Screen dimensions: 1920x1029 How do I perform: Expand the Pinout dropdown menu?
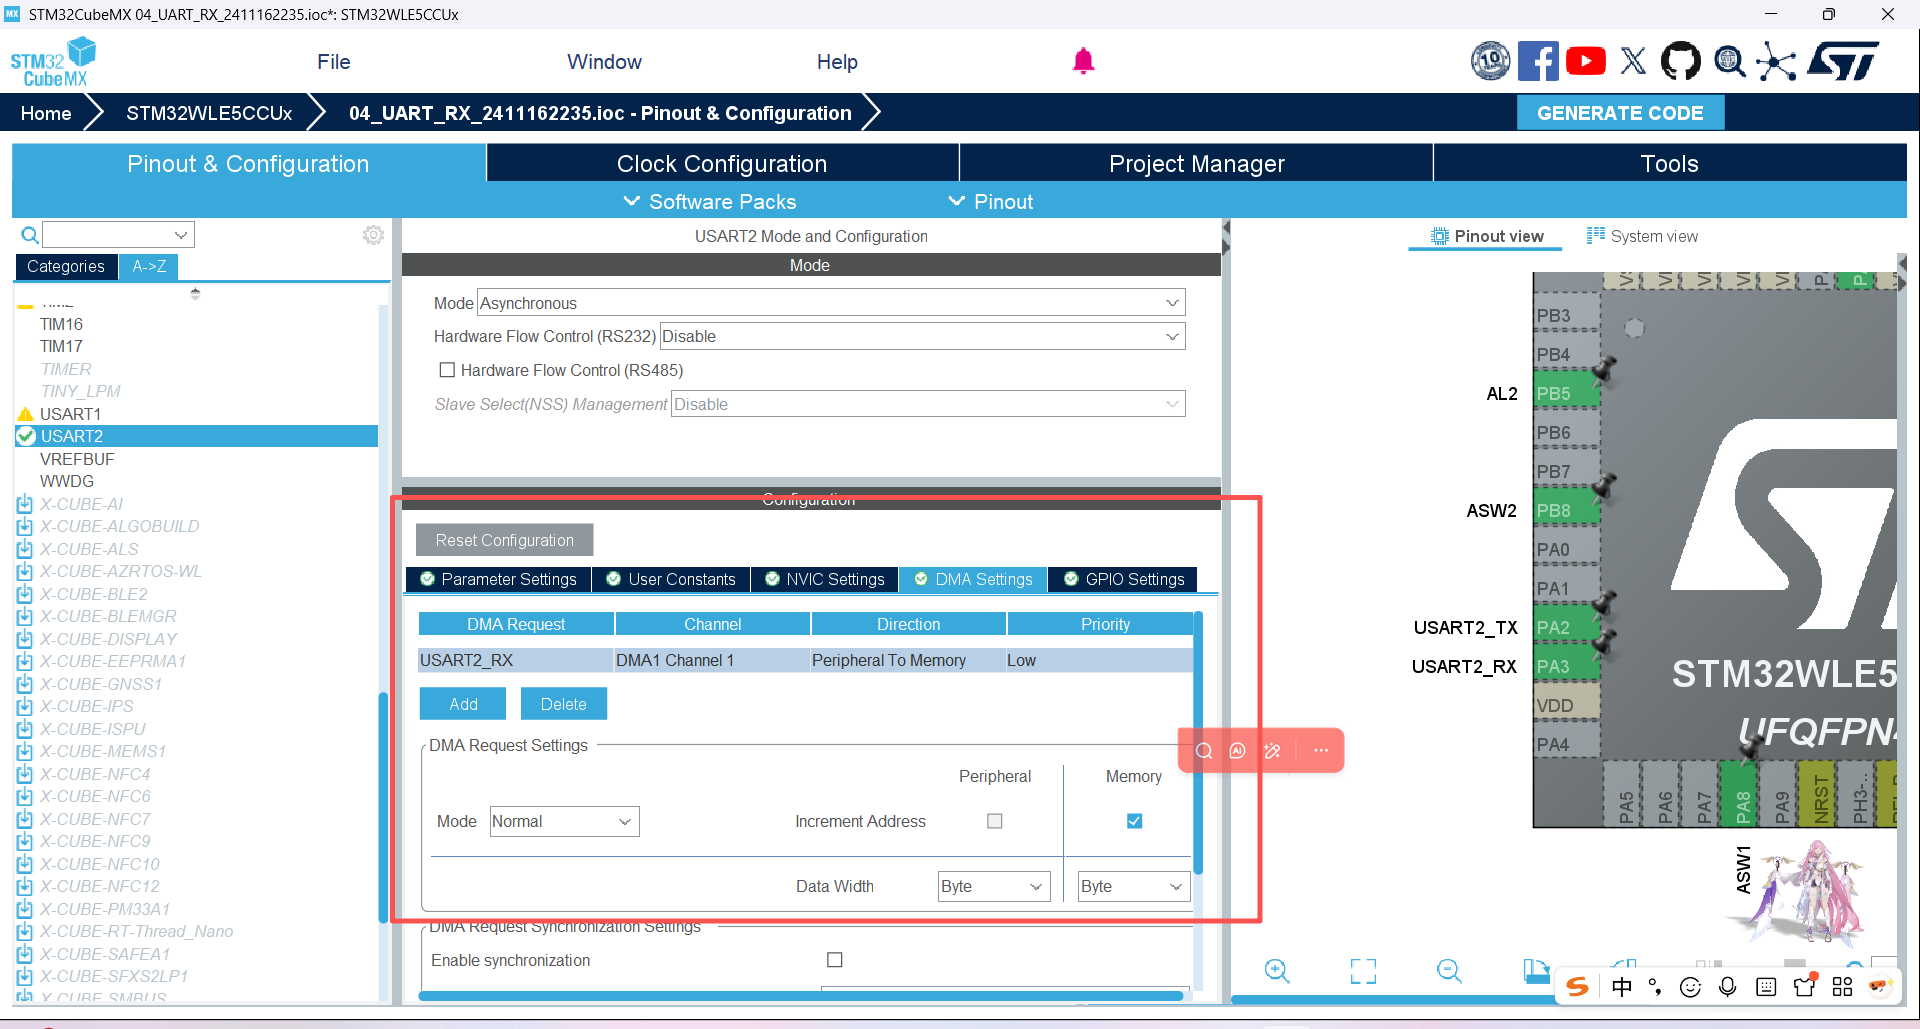point(990,201)
